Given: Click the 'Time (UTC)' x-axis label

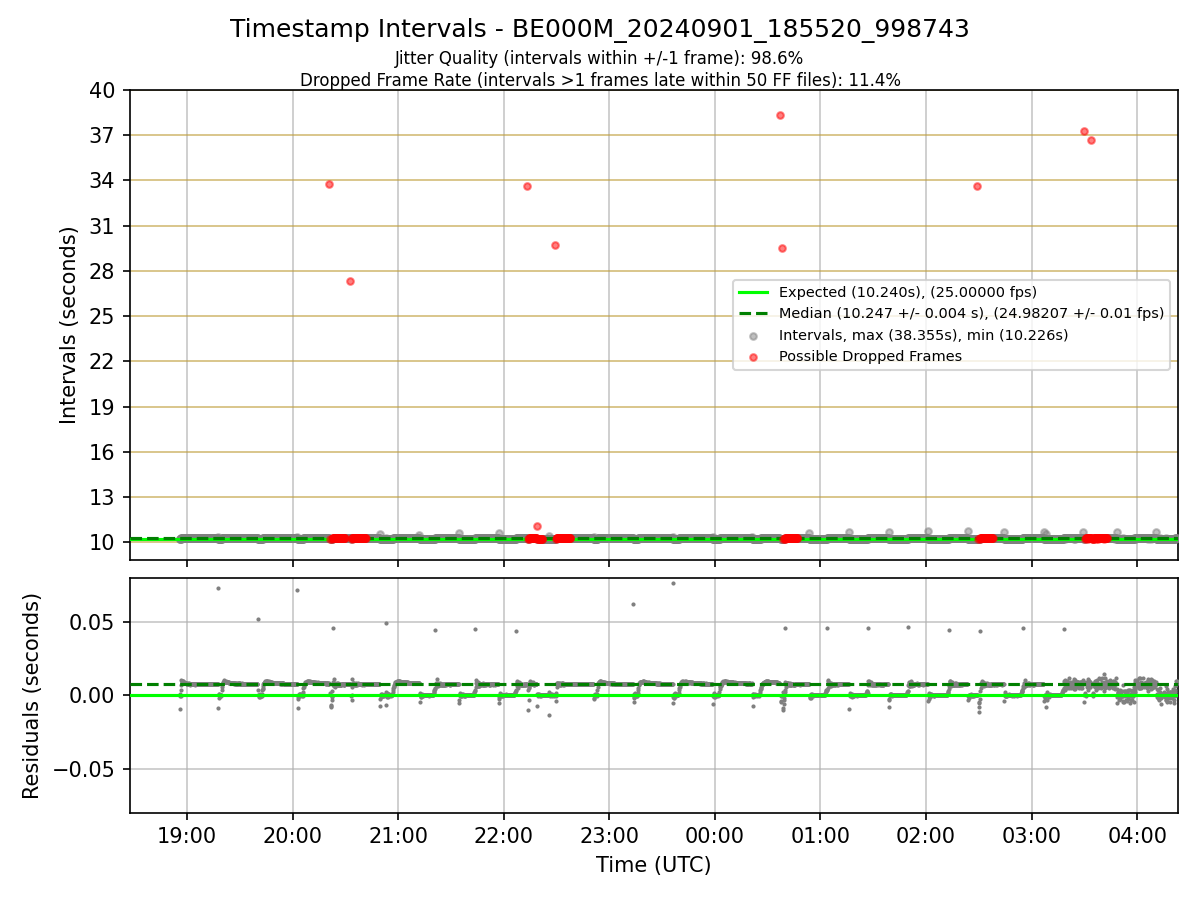Looking at the screenshot, I should click(654, 865).
